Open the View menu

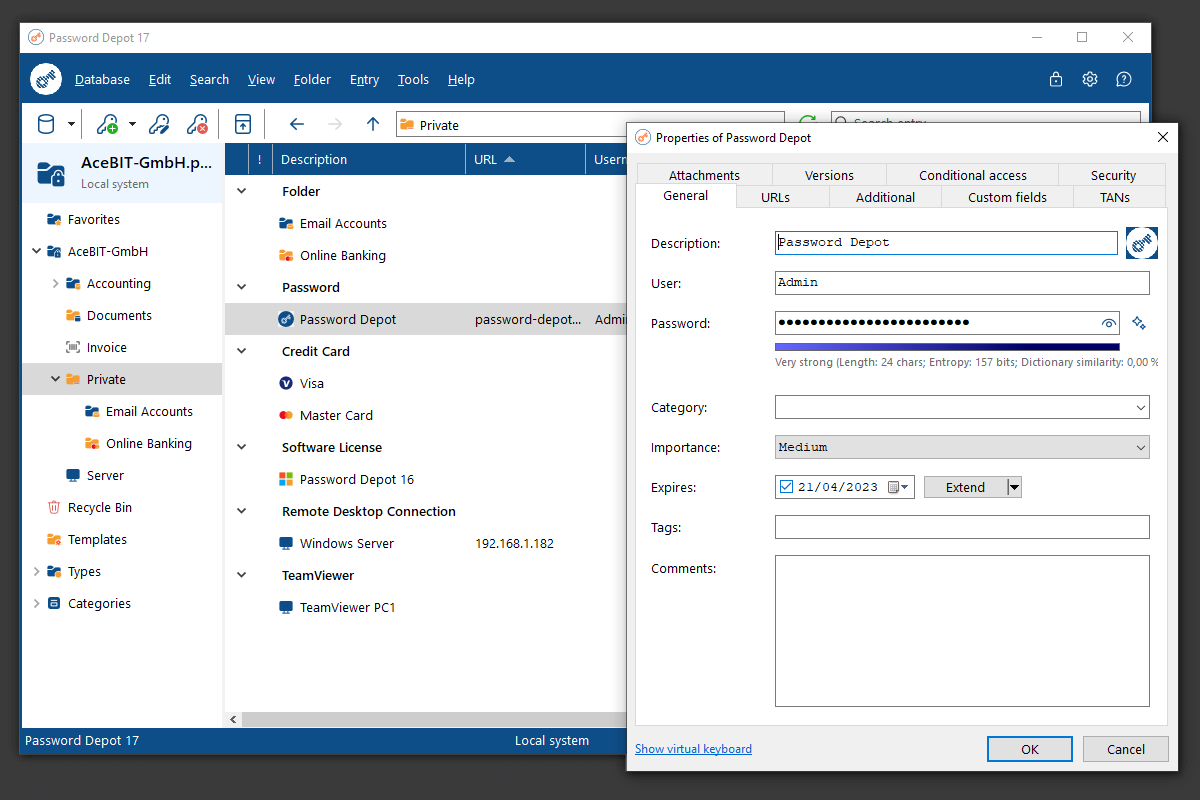(261, 80)
